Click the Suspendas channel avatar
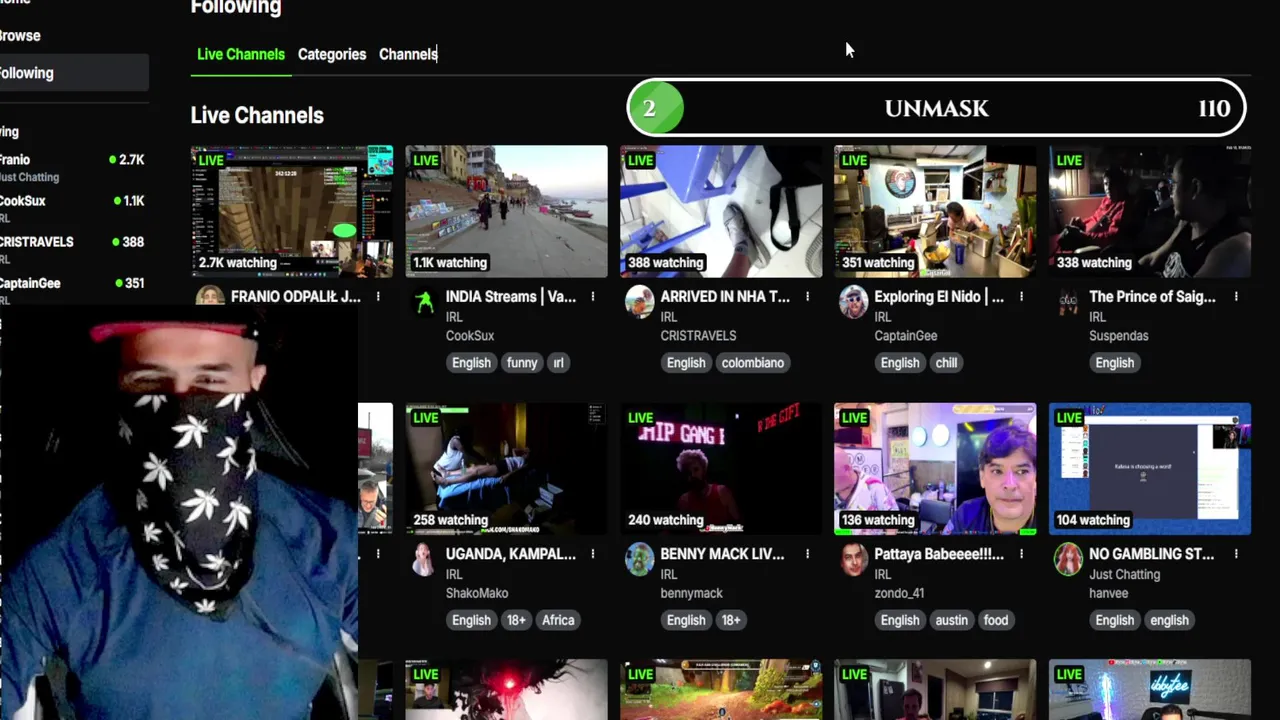The image size is (1280, 720). click(1068, 302)
